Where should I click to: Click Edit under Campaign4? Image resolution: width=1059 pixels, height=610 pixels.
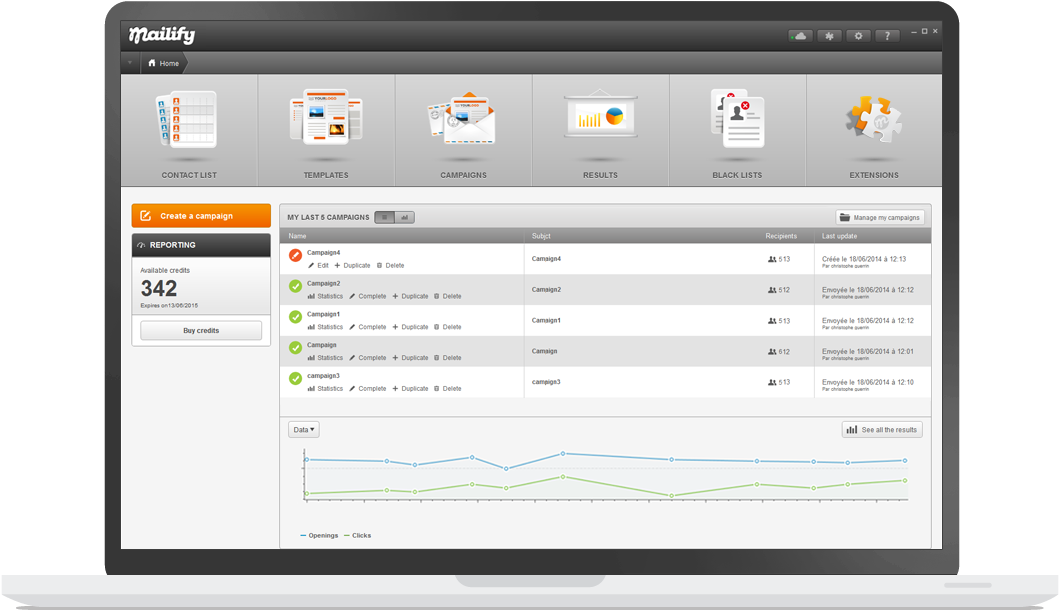point(318,266)
